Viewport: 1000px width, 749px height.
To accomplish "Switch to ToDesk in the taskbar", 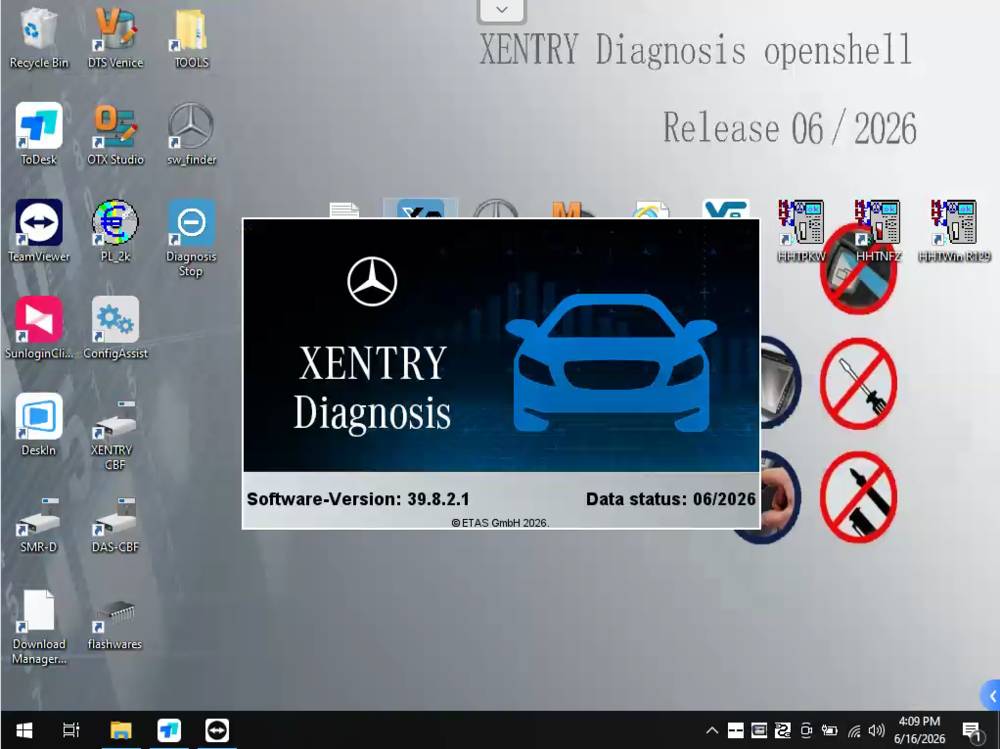I will point(169,730).
